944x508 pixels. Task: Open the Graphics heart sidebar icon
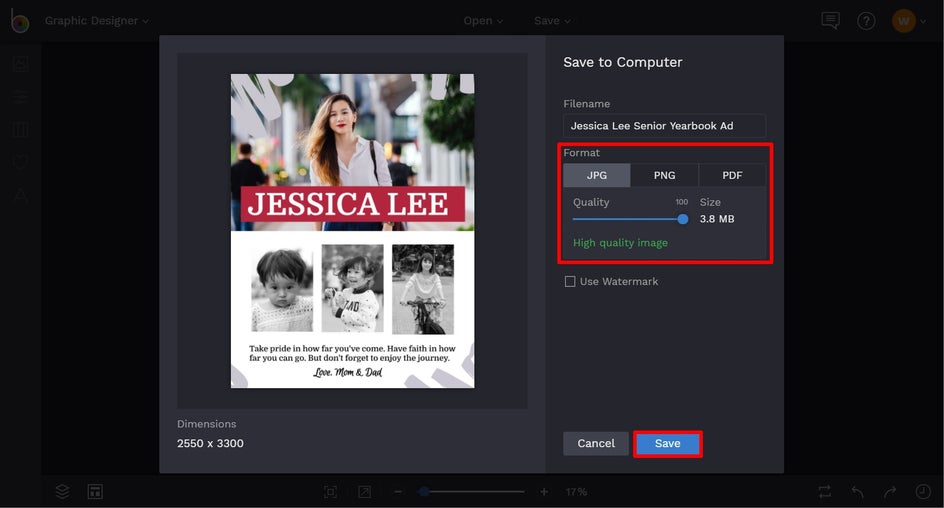tap(20, 162)
